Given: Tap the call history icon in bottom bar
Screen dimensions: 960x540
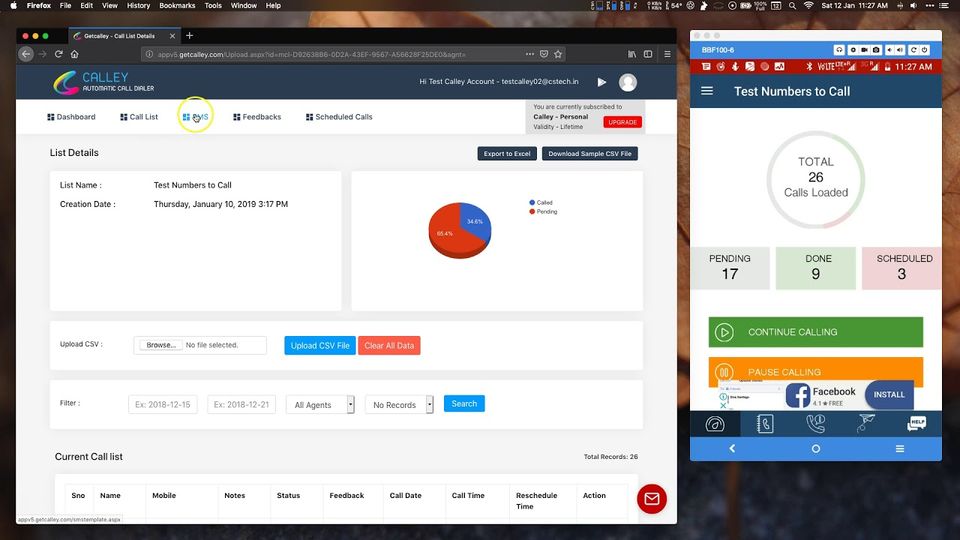Looking at the screenshot, I should click(816, 424).
